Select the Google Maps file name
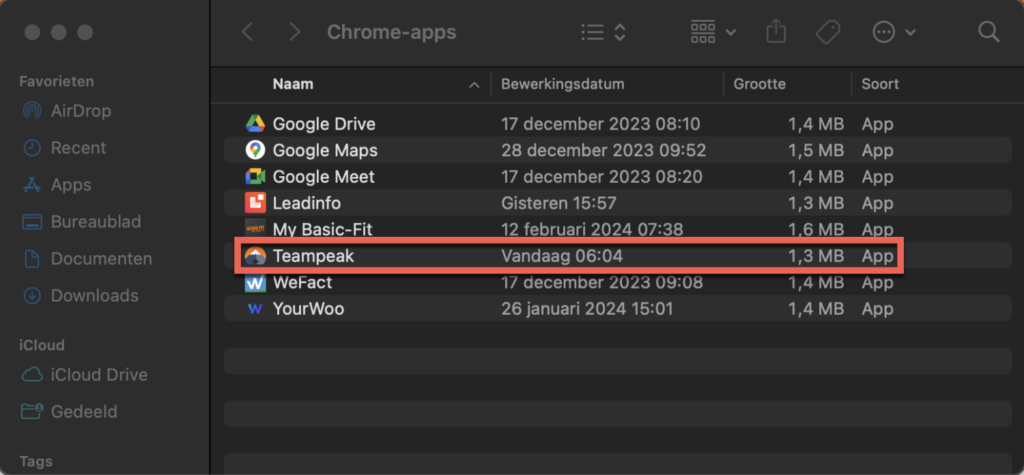 tap(325, 150)
